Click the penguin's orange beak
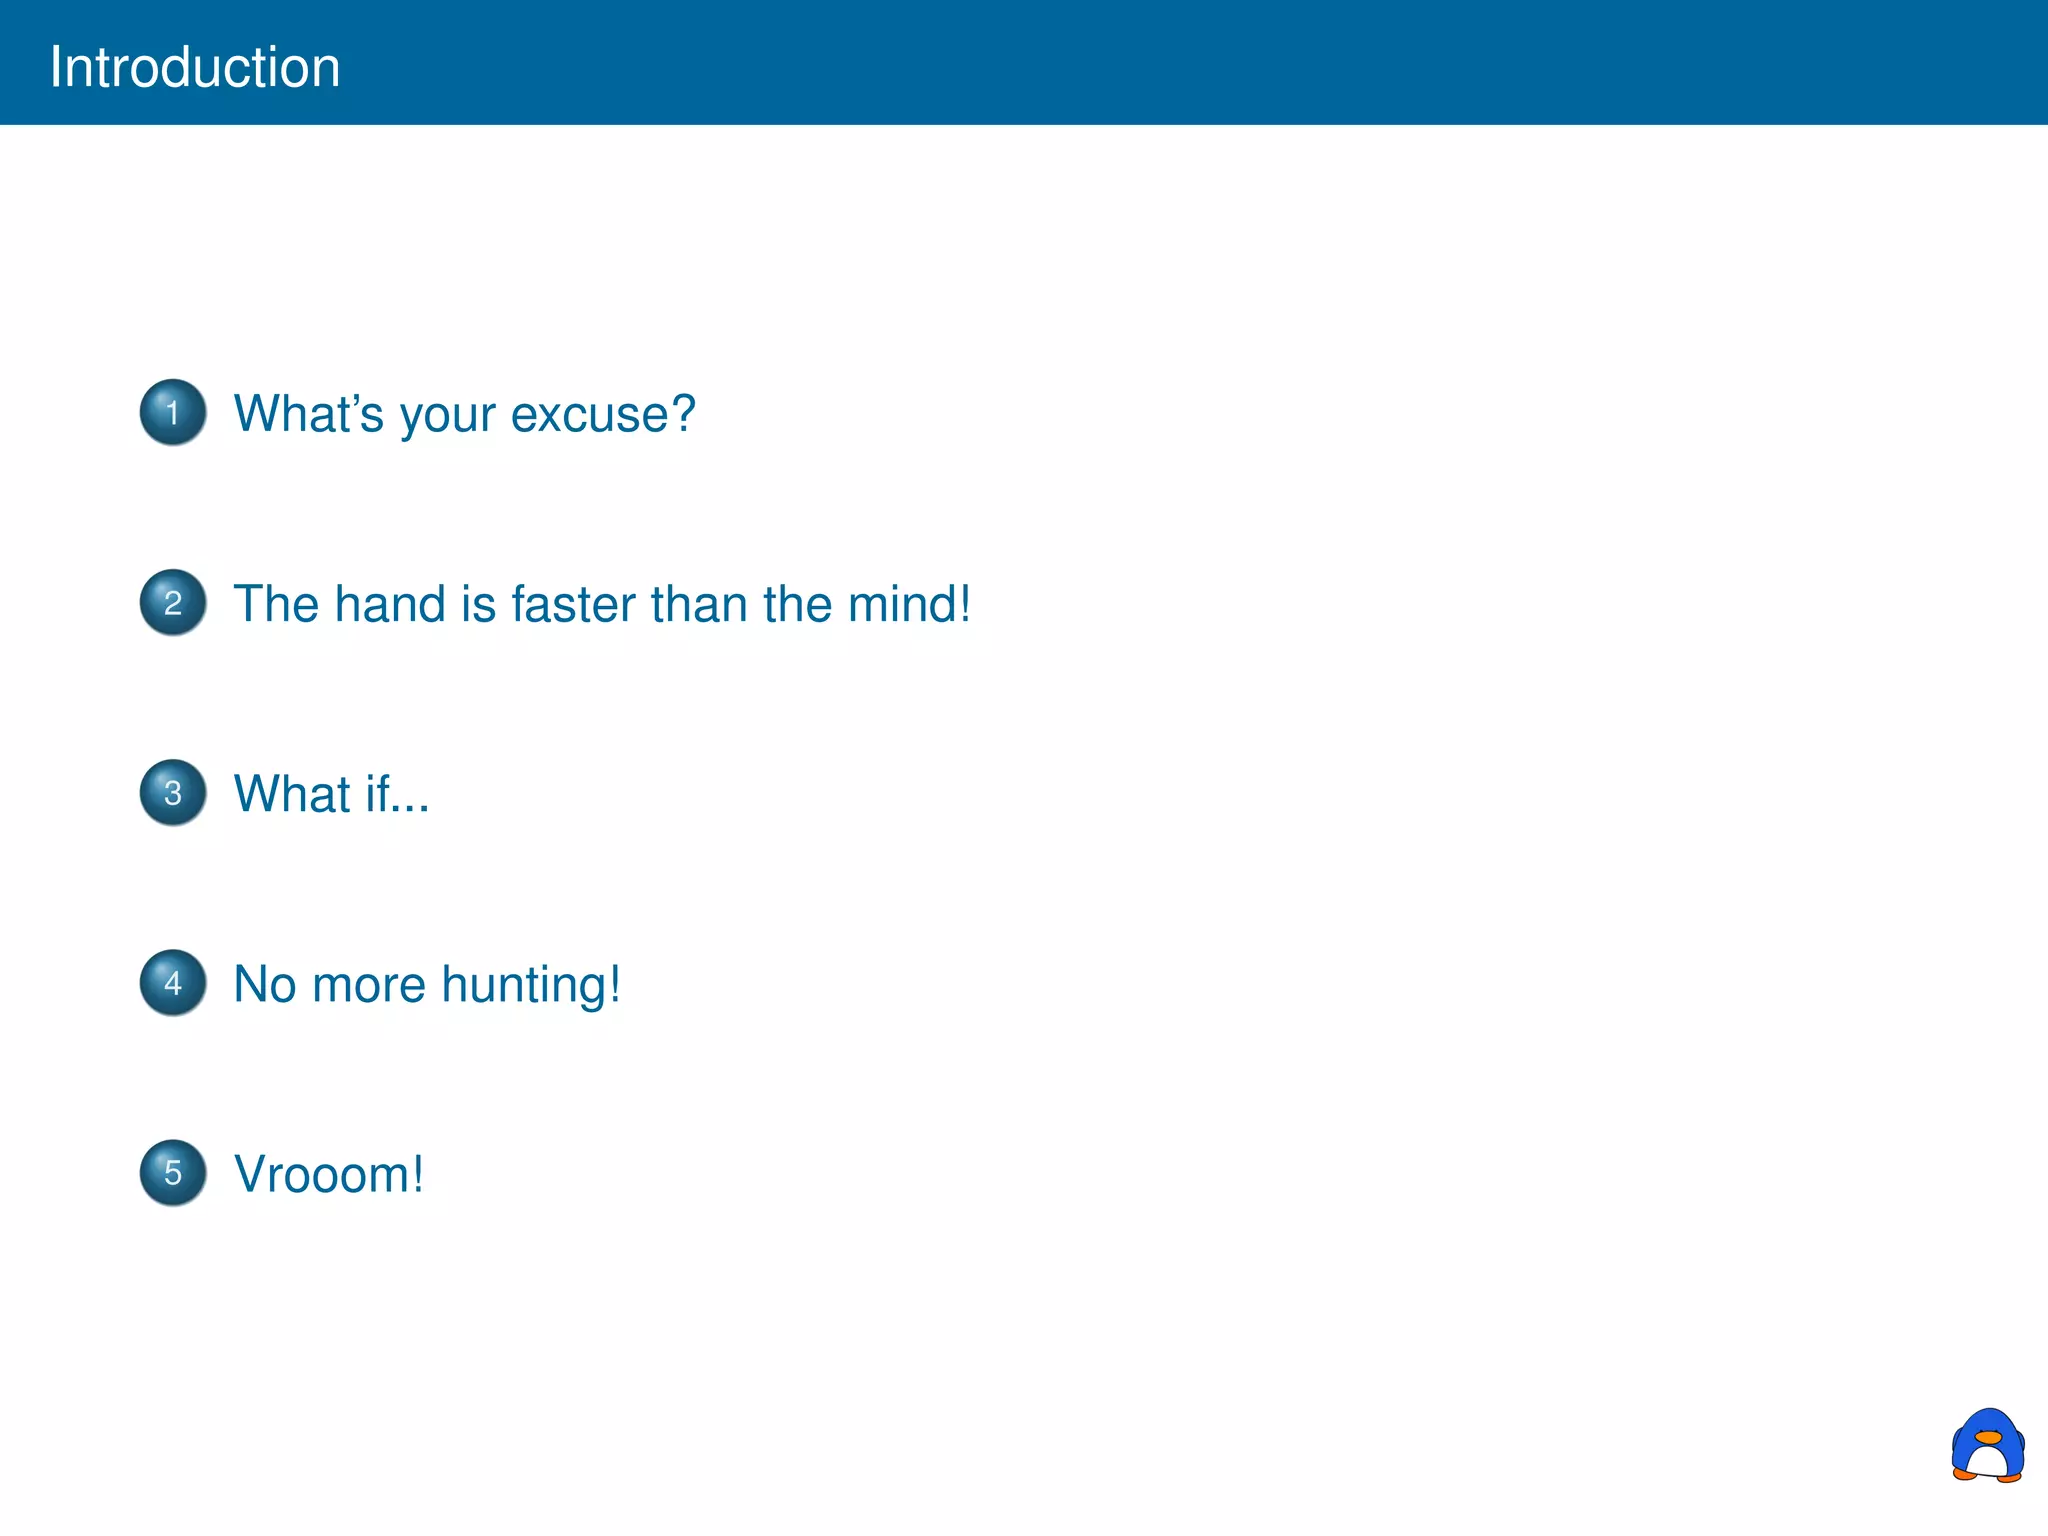 [1988, 1437]
